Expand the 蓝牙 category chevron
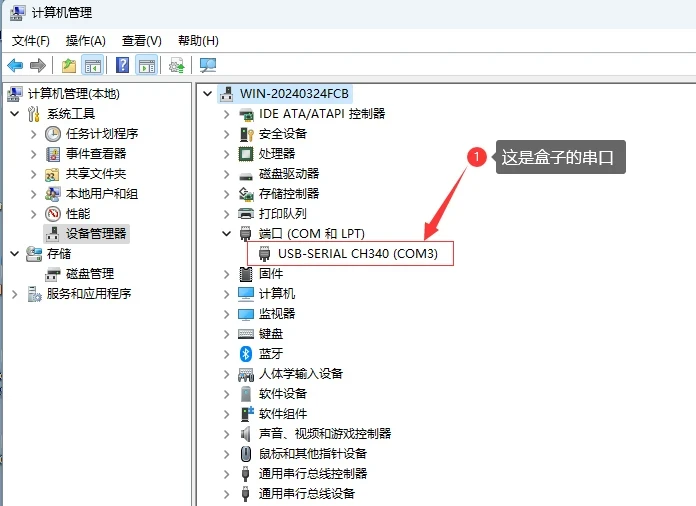The image size is (696, 506). coord(226,354)
